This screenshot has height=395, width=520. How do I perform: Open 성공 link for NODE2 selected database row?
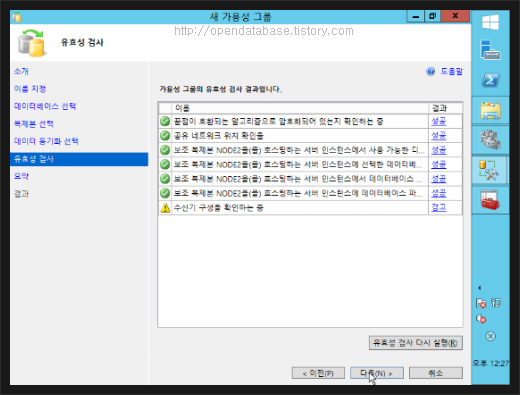pyautogui.click(x=438, y=164)
